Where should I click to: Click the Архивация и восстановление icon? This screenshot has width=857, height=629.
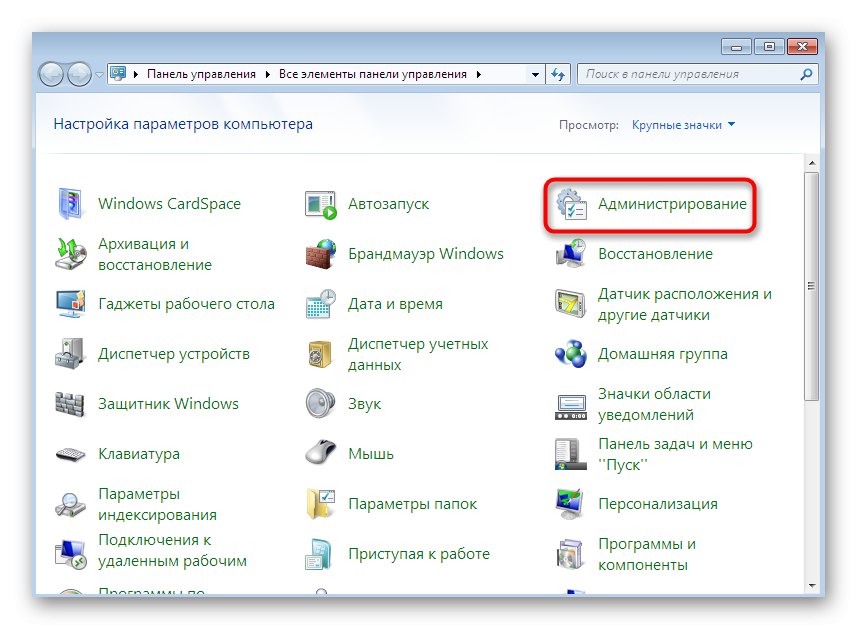pyautogui.click(x=71, y=254)
